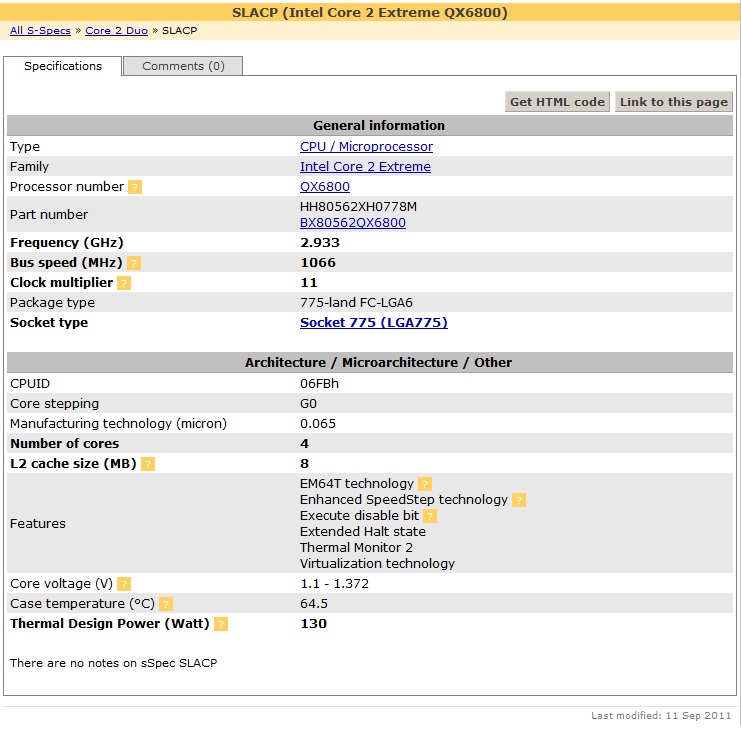741x730 pixels.
Task: Open the BX80562QX6800 part number link
Action: pos(353,223)
